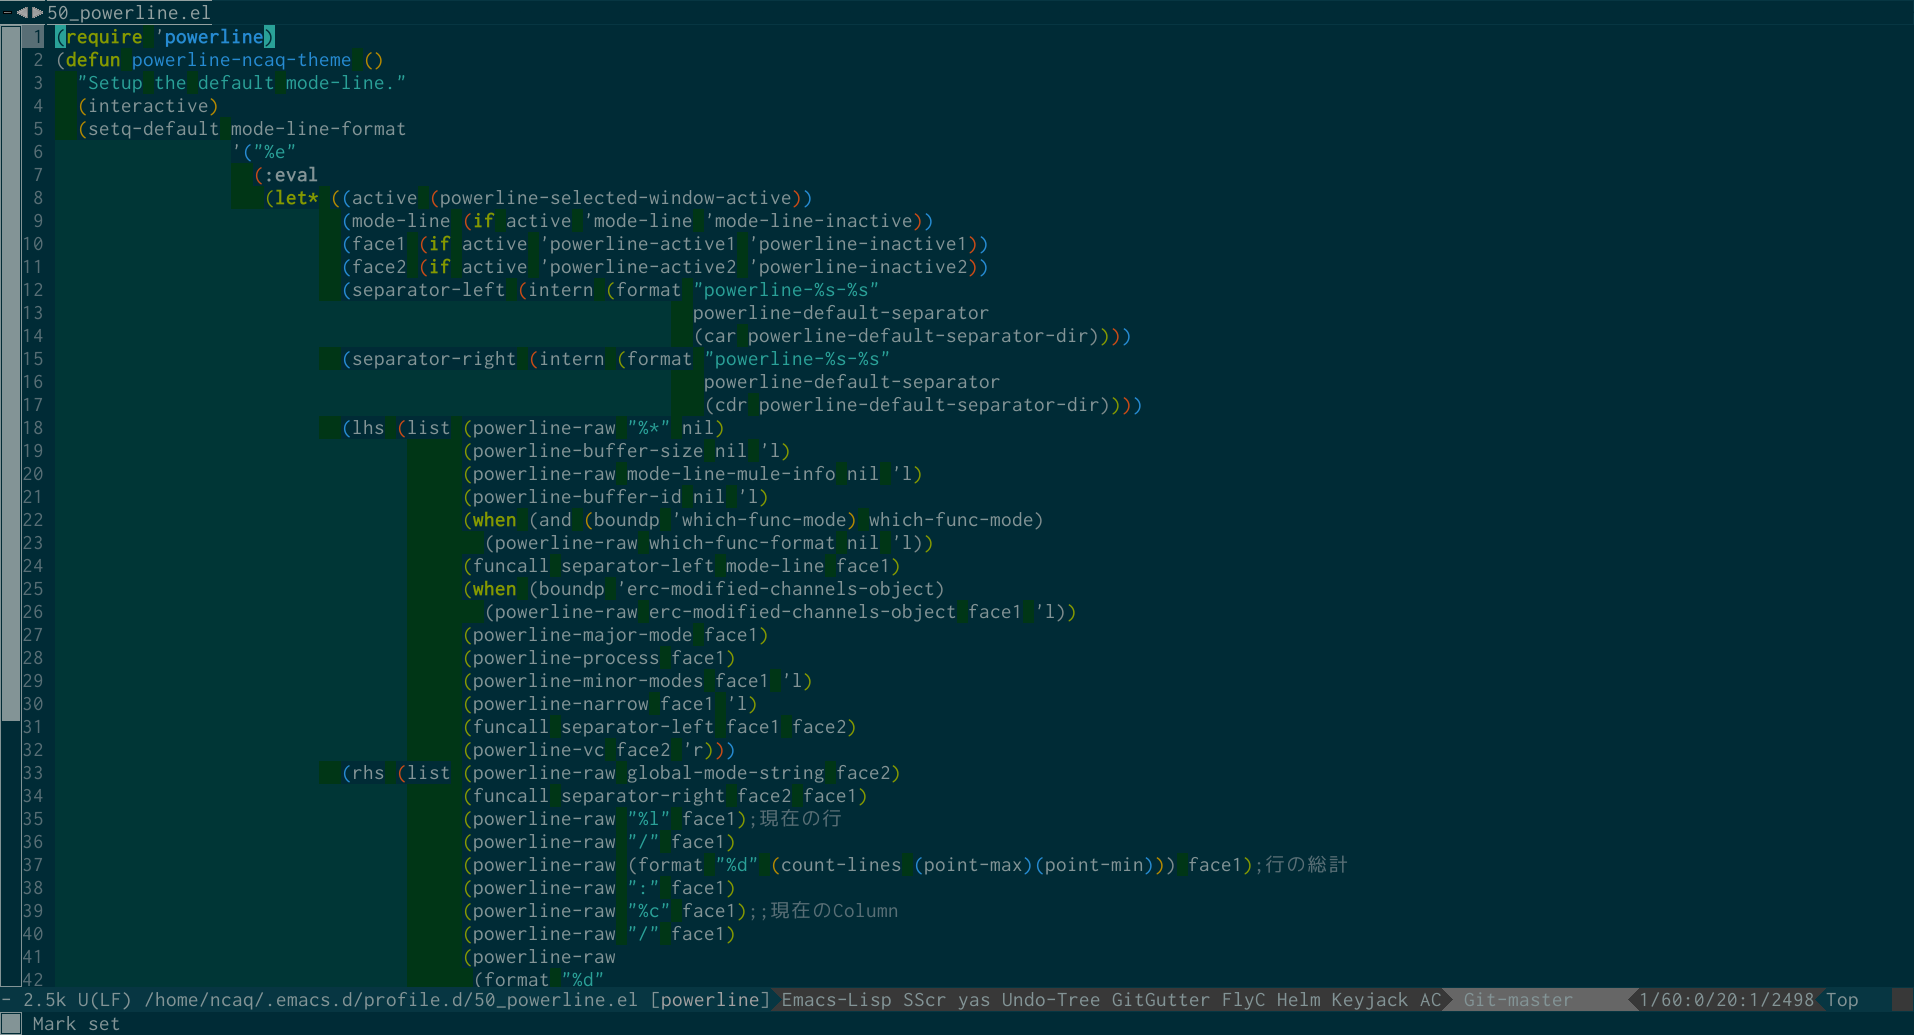
Task: Click the modified-status dash at modeline far left
Action: [6, 999]
